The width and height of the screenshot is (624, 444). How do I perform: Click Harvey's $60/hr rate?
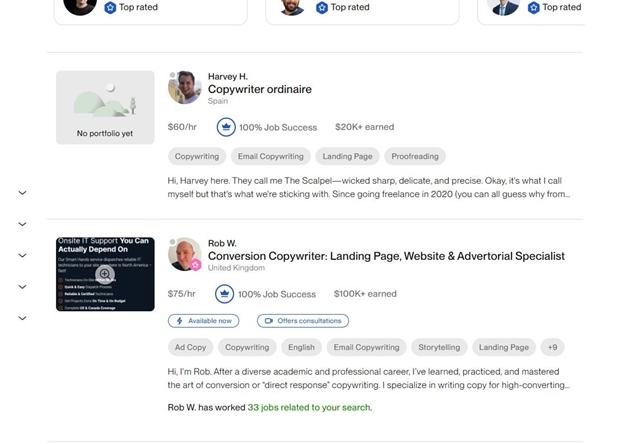[x=182, y=127]
